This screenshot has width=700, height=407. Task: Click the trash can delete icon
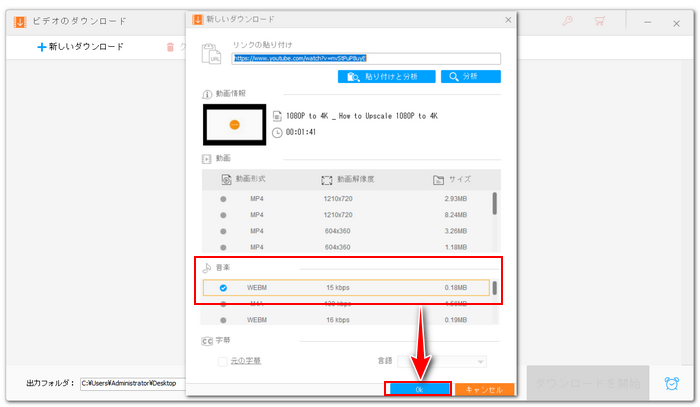[x=170, y=46]
